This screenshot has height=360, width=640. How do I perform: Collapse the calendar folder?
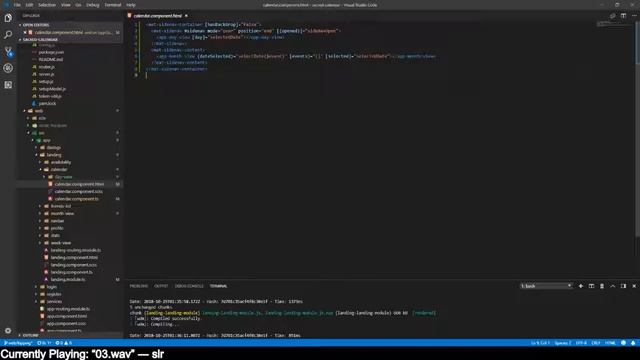click(40, 170)
